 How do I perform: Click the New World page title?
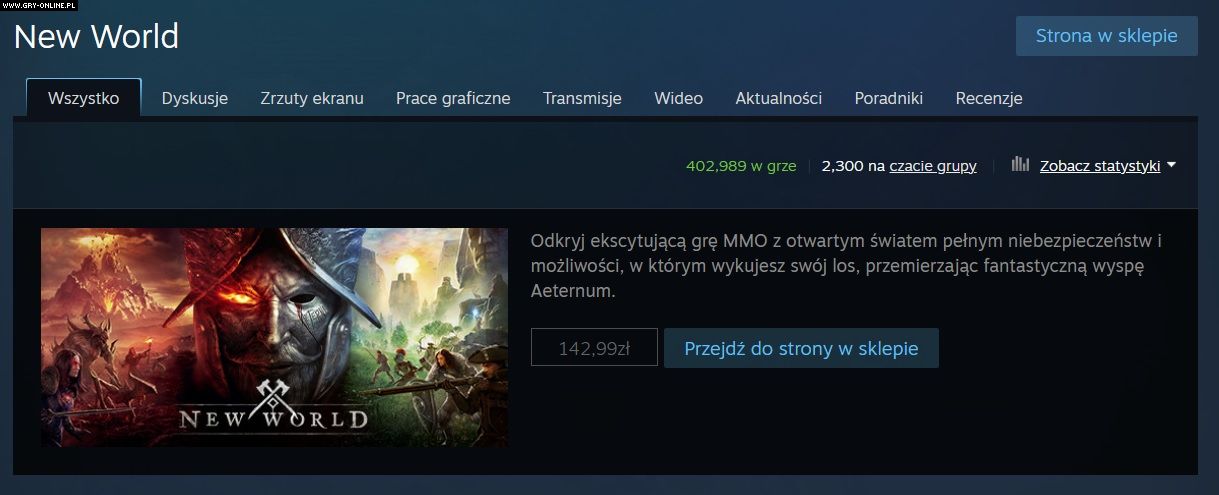96,37
